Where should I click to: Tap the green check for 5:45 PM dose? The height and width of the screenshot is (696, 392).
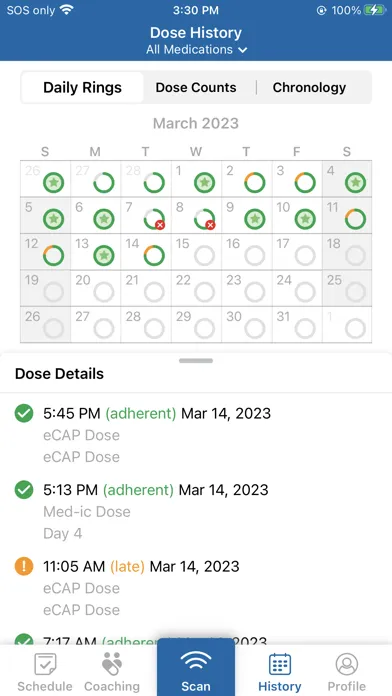(x=24, y=413)
